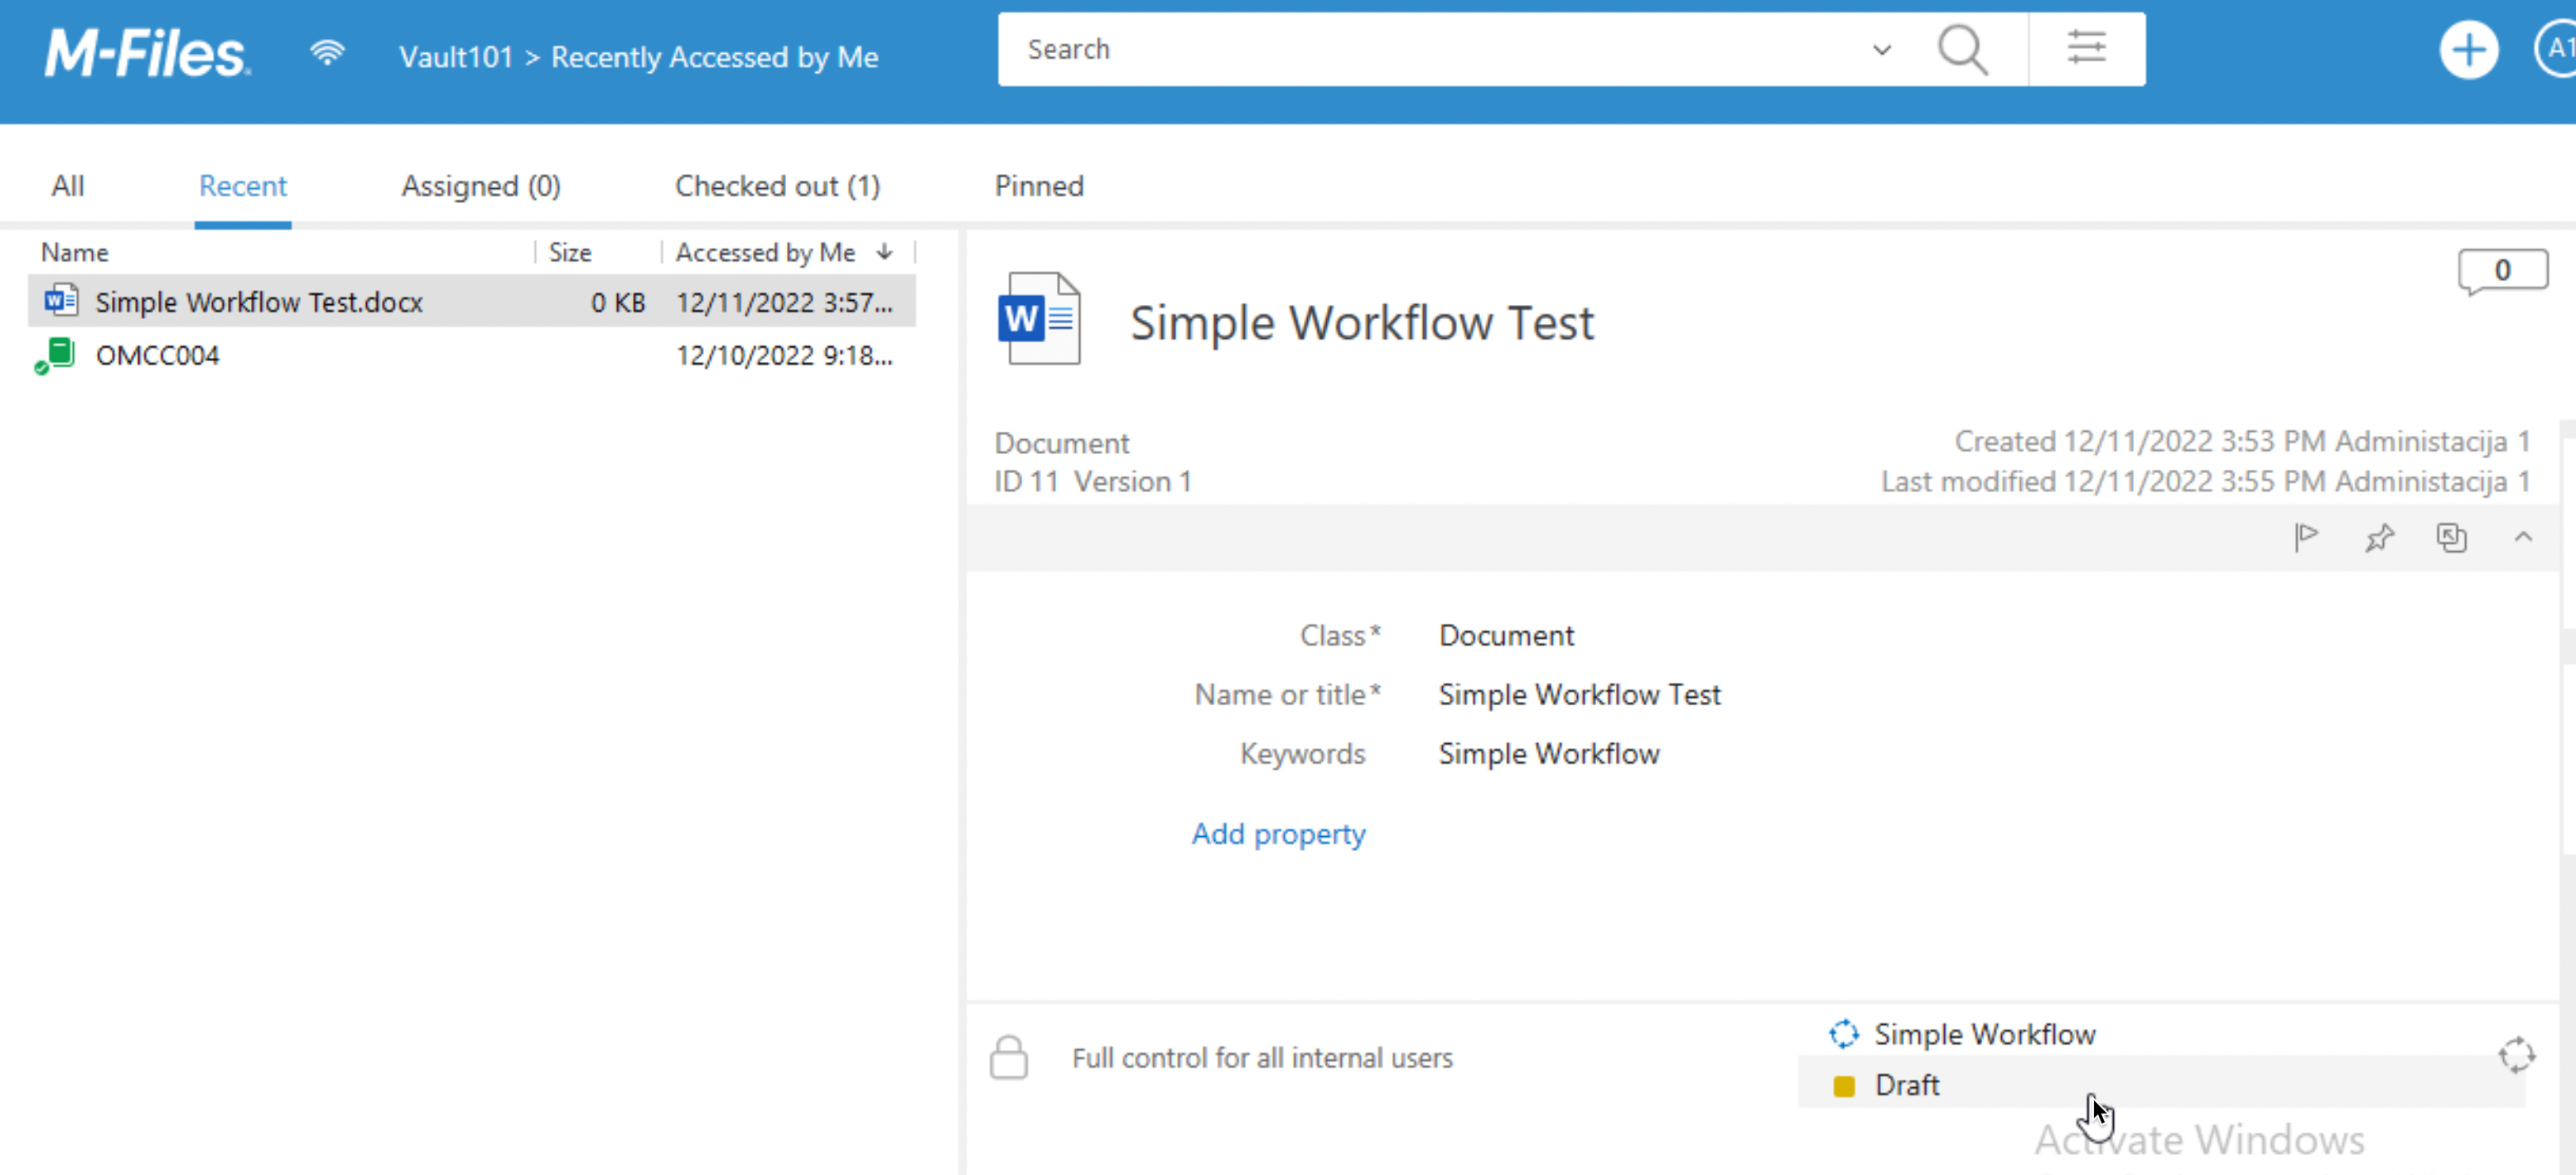2576x1175 pixels.
Task: Open the Checked out (1) tab
Action: click(x=777, y=185)
